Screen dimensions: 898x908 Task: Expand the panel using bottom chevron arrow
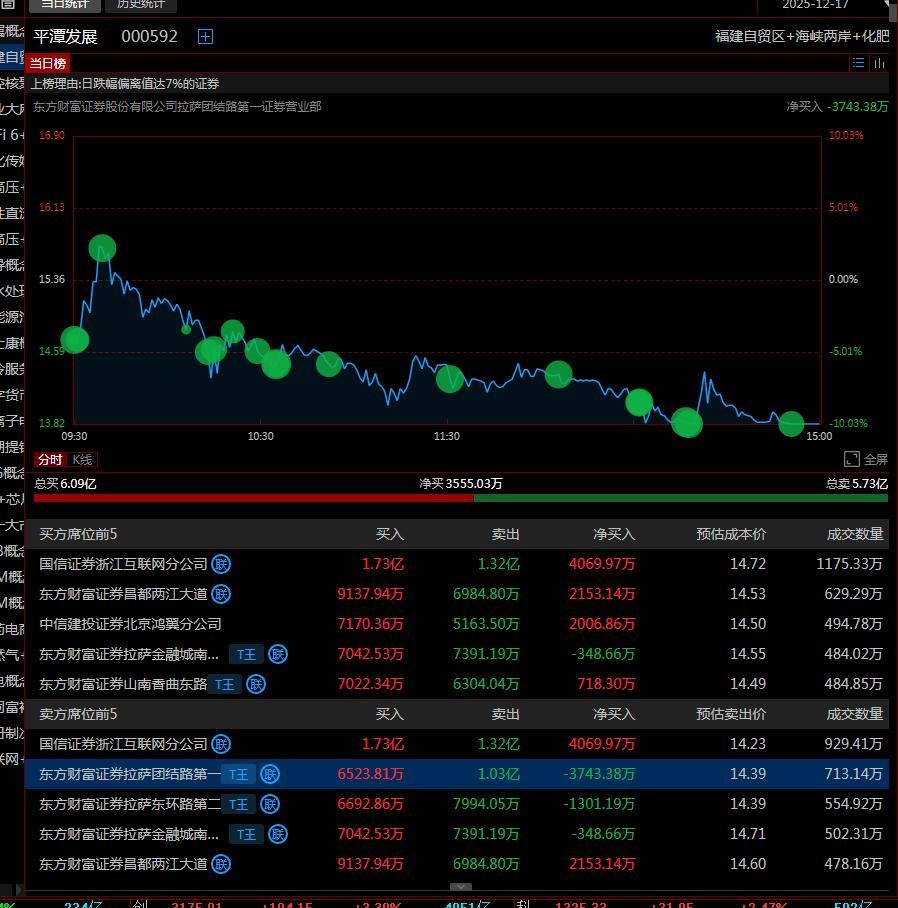click(x=461, y=887)
